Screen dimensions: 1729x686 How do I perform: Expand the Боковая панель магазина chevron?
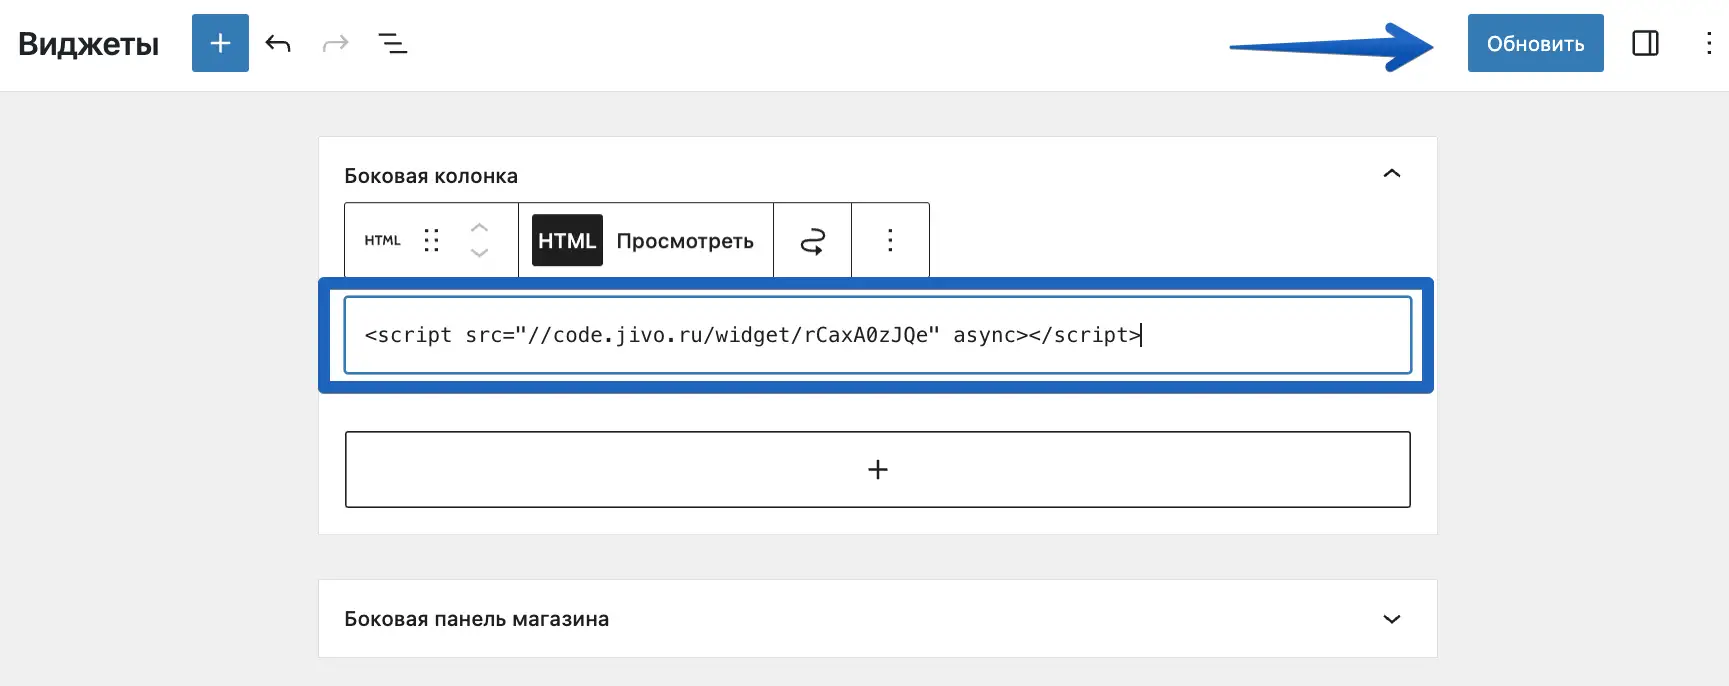click(x=1391, y=619)
